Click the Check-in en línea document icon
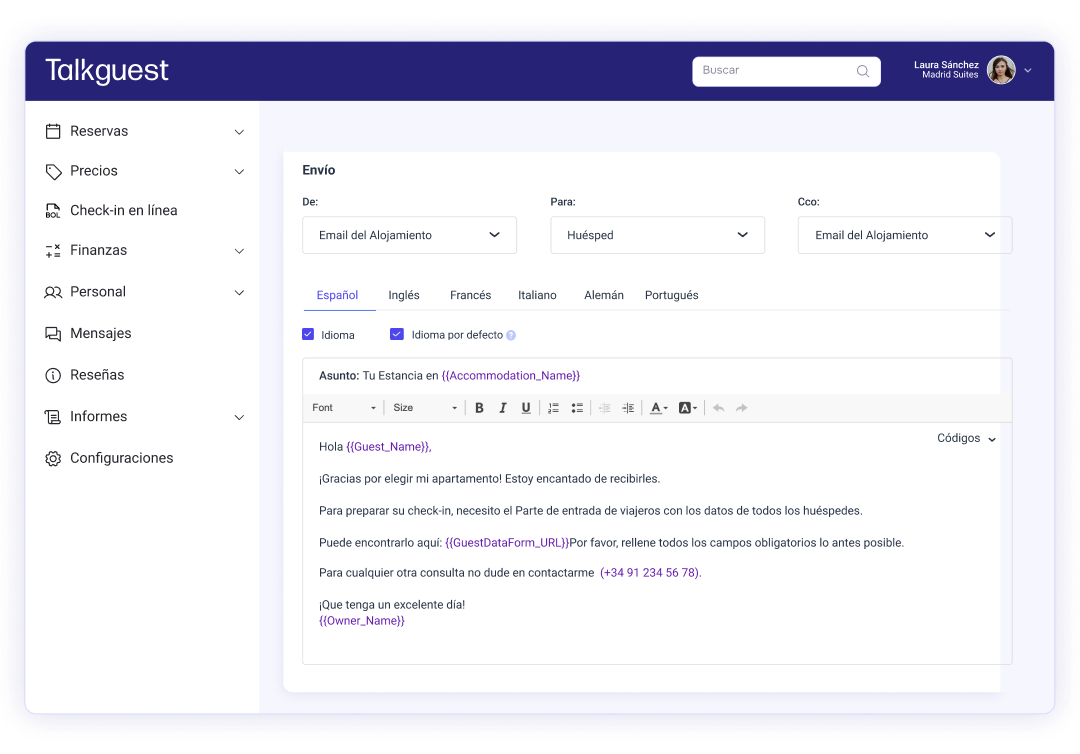The height and width of the screenshot is (754, 1080). pos(53,211)
